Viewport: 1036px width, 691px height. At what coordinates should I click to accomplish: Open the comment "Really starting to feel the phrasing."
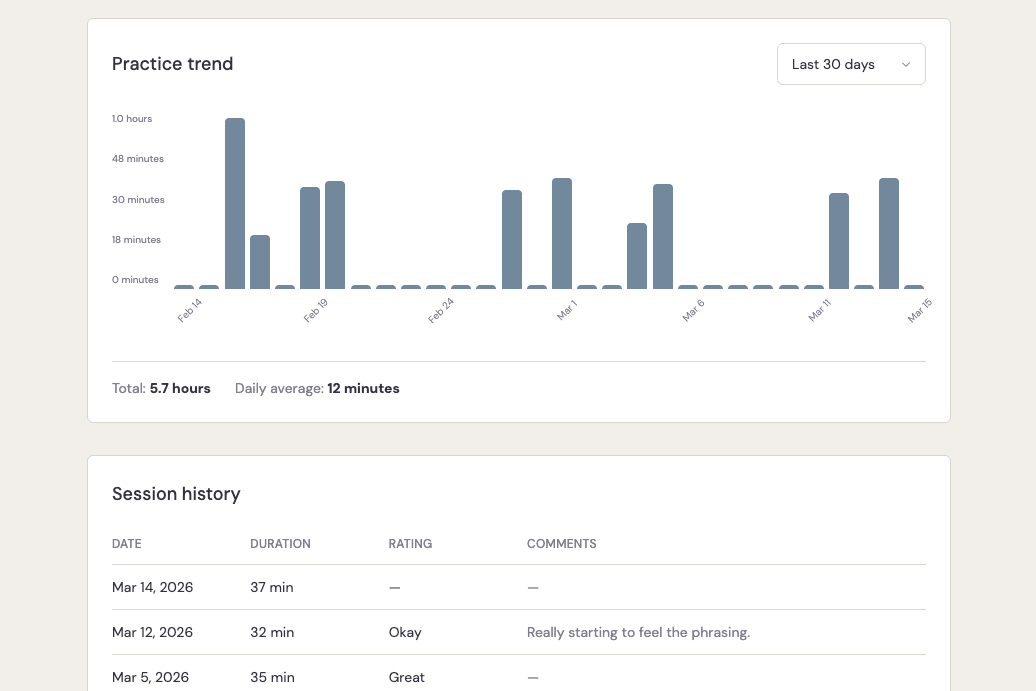pyautogui.click(x=638, y=632)
